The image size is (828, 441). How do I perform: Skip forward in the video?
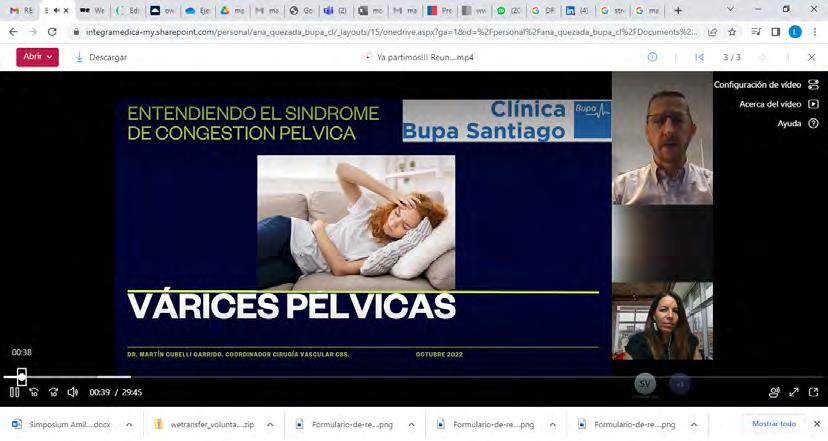(x=53, y=392)
